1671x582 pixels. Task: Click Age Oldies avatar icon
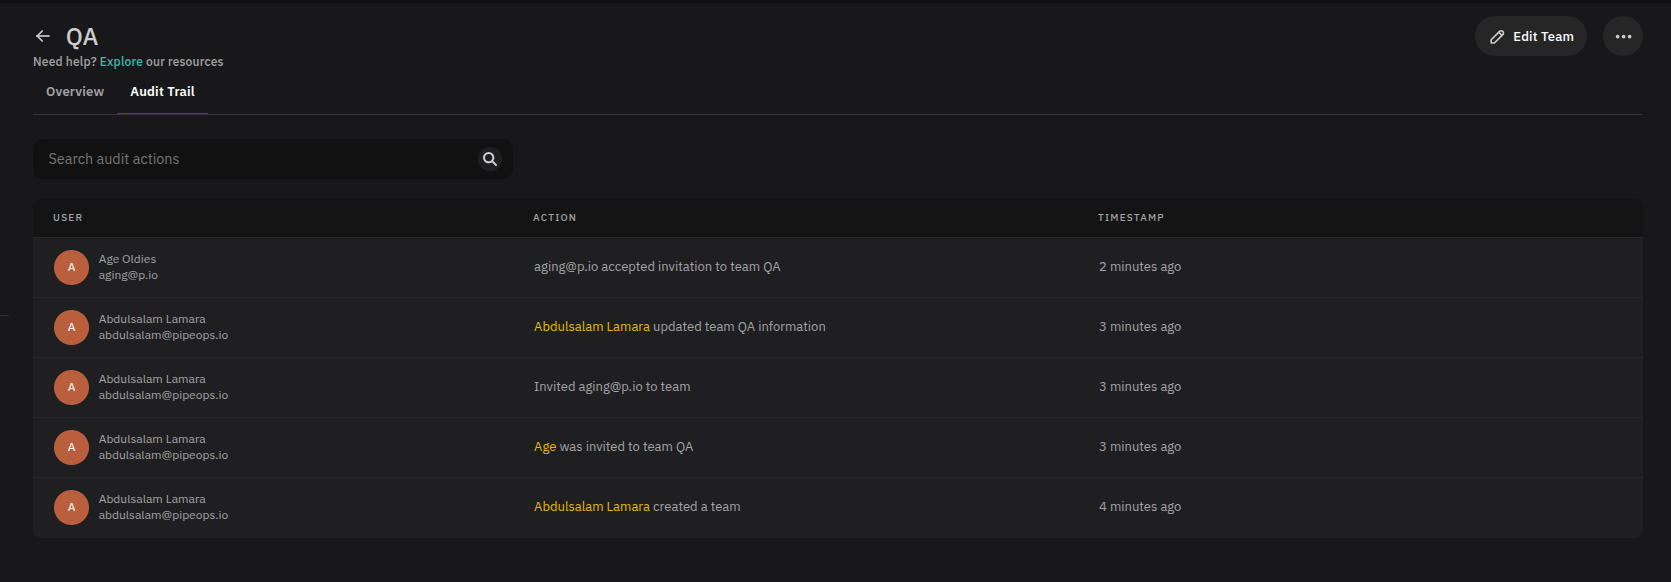71,267
